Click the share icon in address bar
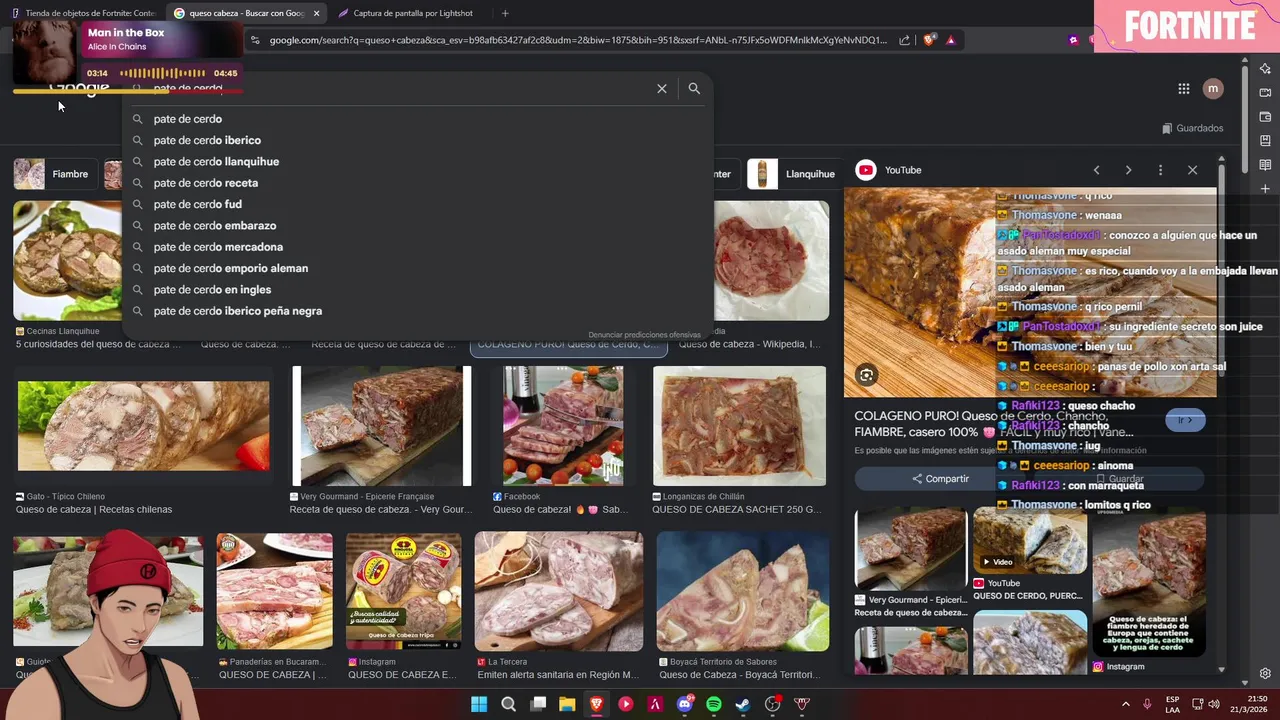 click(904, 40)
